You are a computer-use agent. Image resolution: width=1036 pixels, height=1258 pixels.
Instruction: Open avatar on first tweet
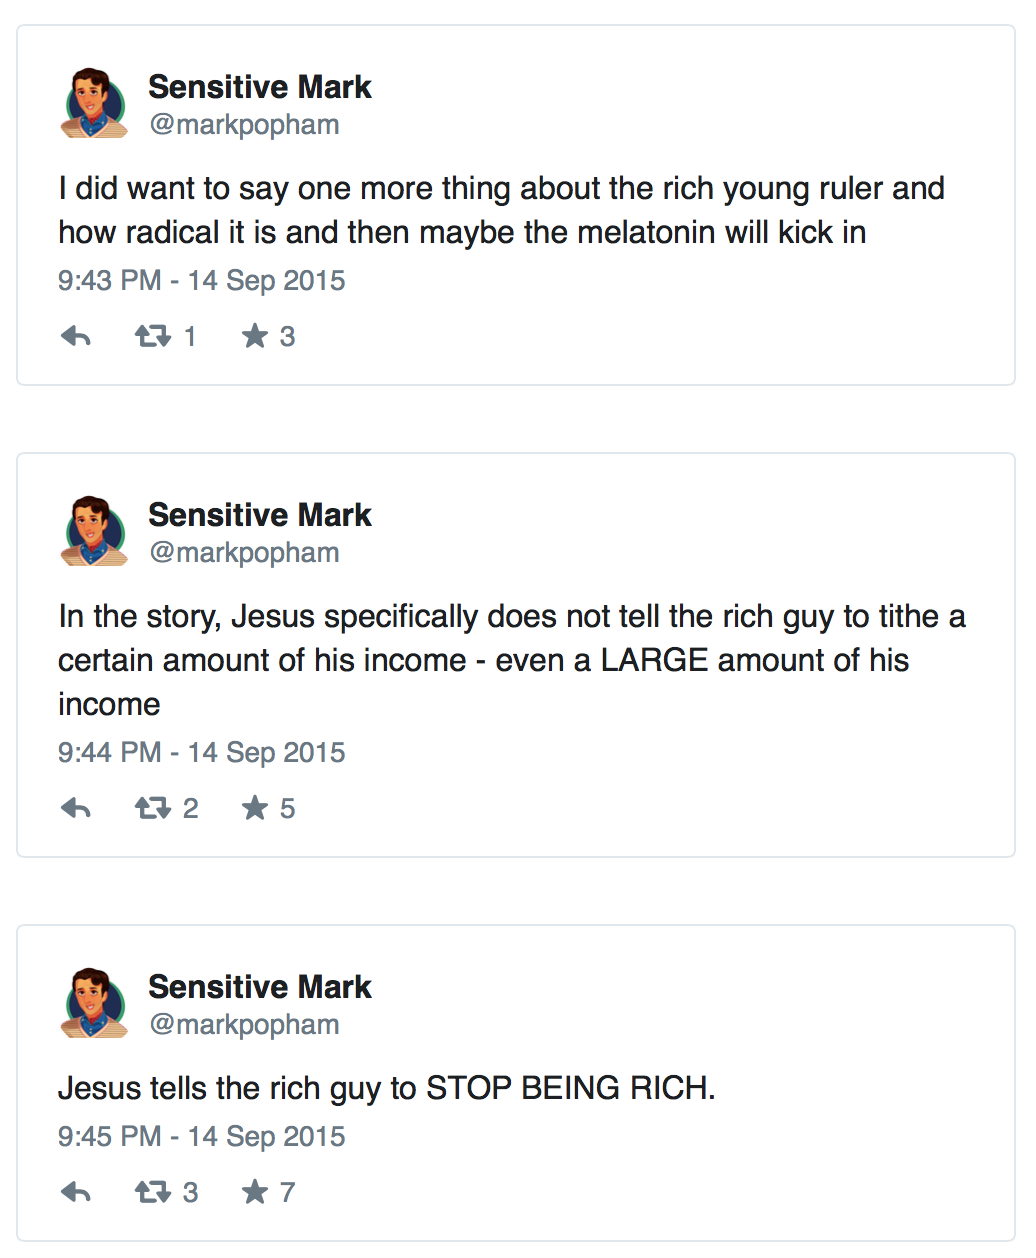click(x=94, y=104)
